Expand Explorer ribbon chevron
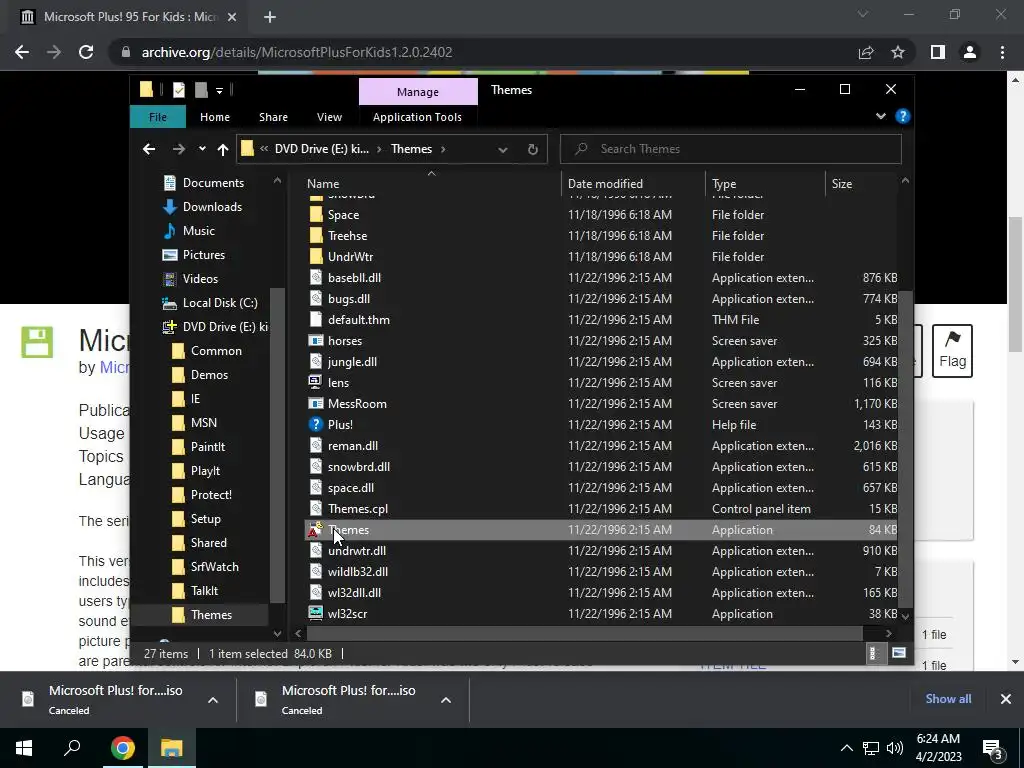Screen dimensions: 1024x768 pyautogui.click(x=880, y=116)
